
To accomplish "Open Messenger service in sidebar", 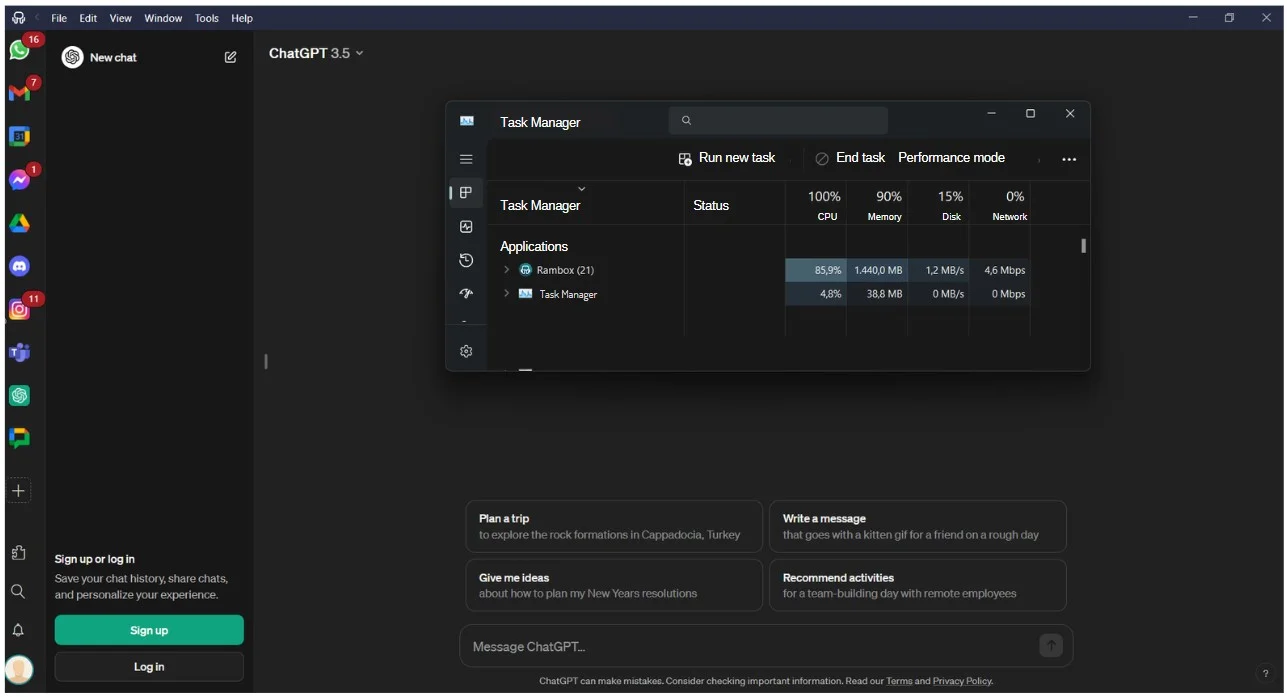I will tap(19, 180).
